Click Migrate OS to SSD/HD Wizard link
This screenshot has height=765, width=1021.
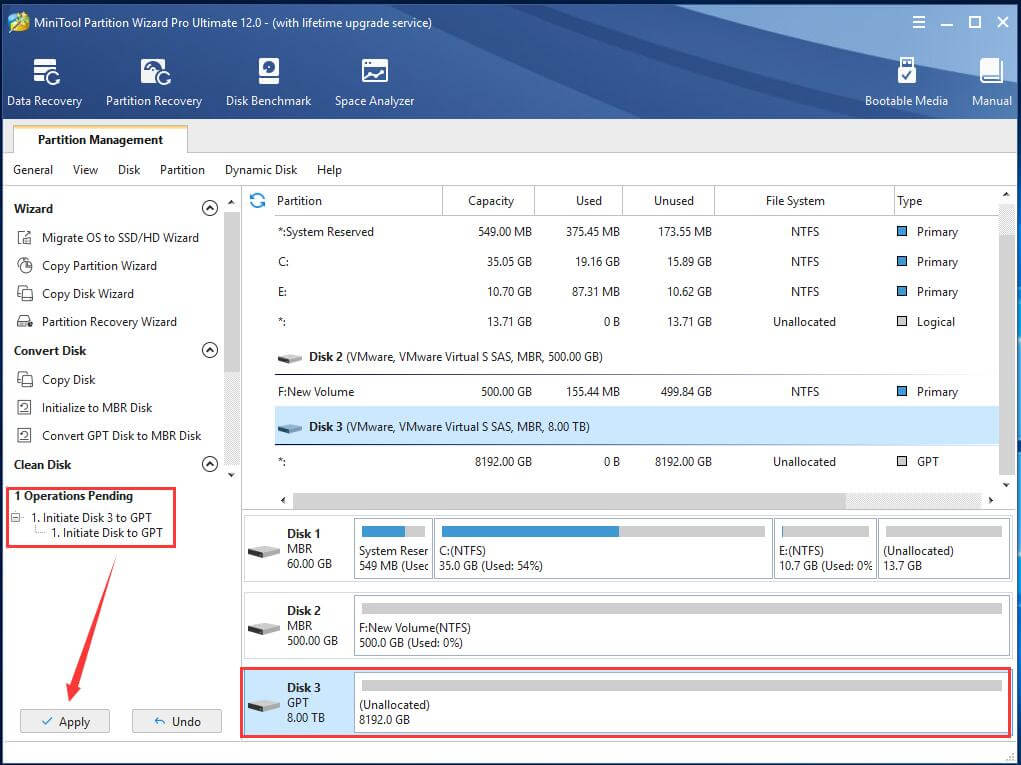pyautogui.click(x=120, y=238)
